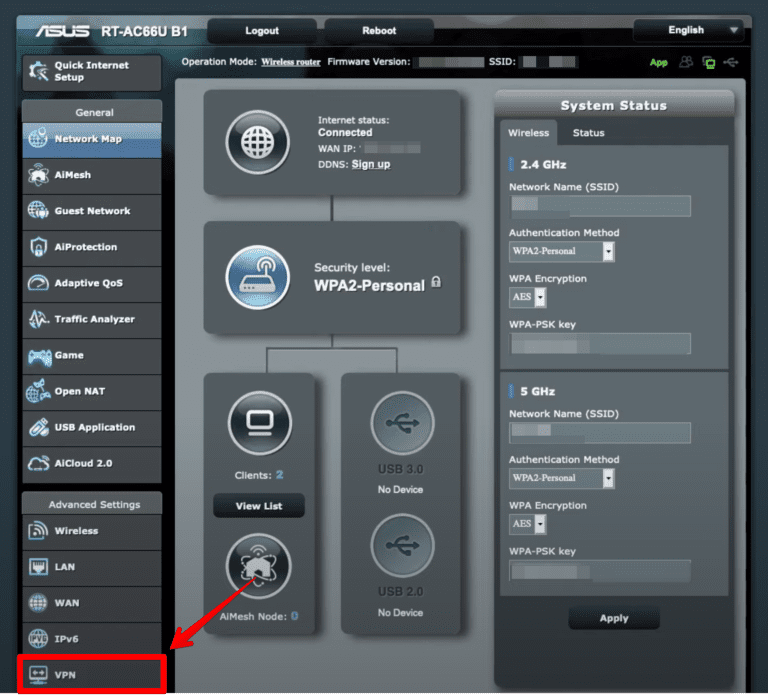Open Traffic Analyzer waveform icon

(x=38, y=319)
